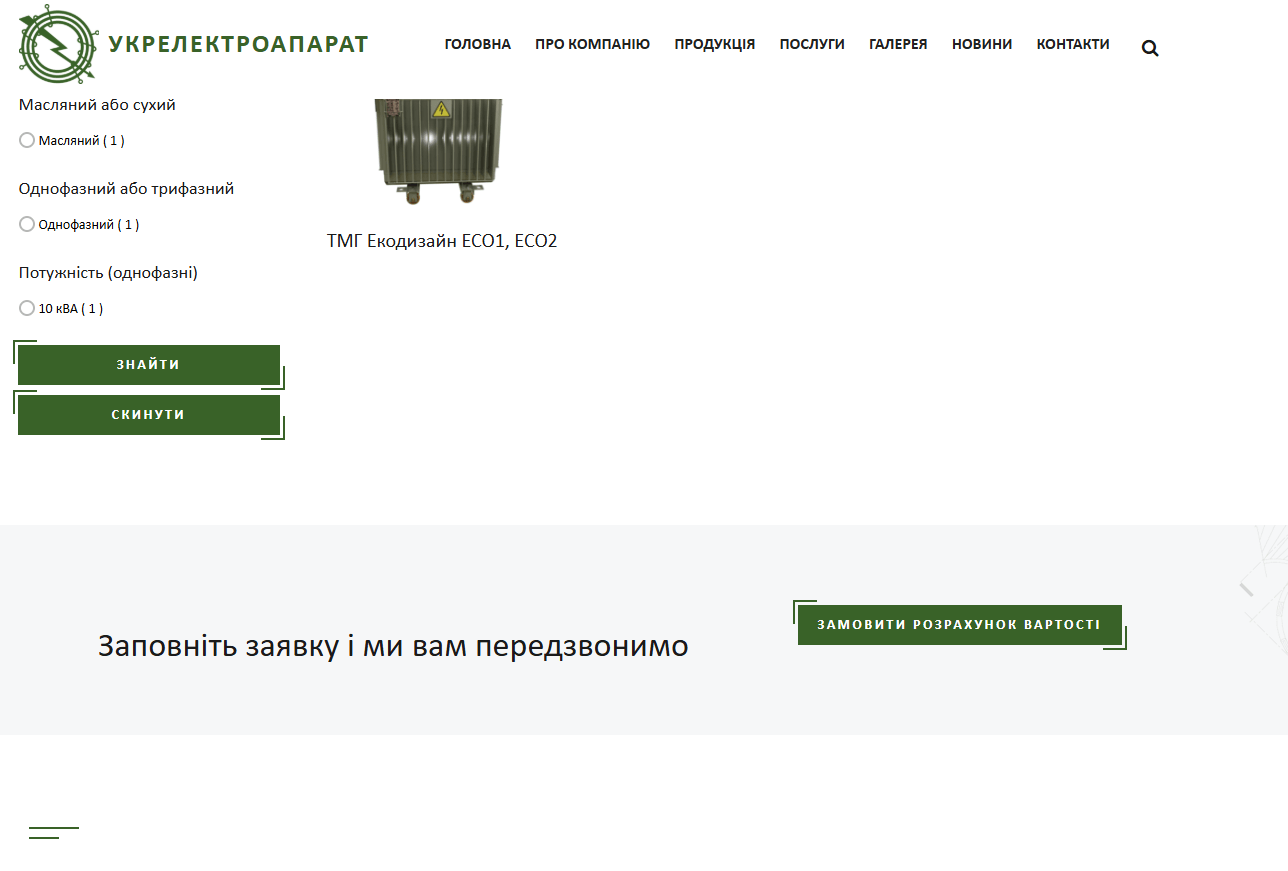Open the НОВИНИ page
This screenshot has width=1288, height=871.
982,44
